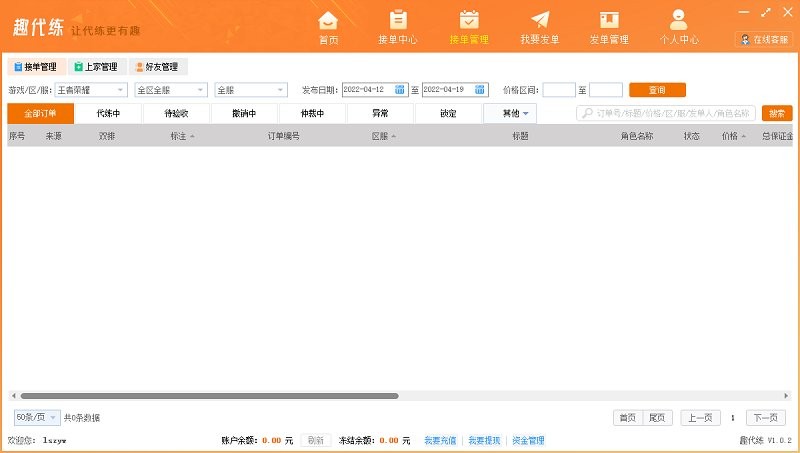Open 个人中心 profile icon
This screenshot has width=800, height=453.
(679, 20)
